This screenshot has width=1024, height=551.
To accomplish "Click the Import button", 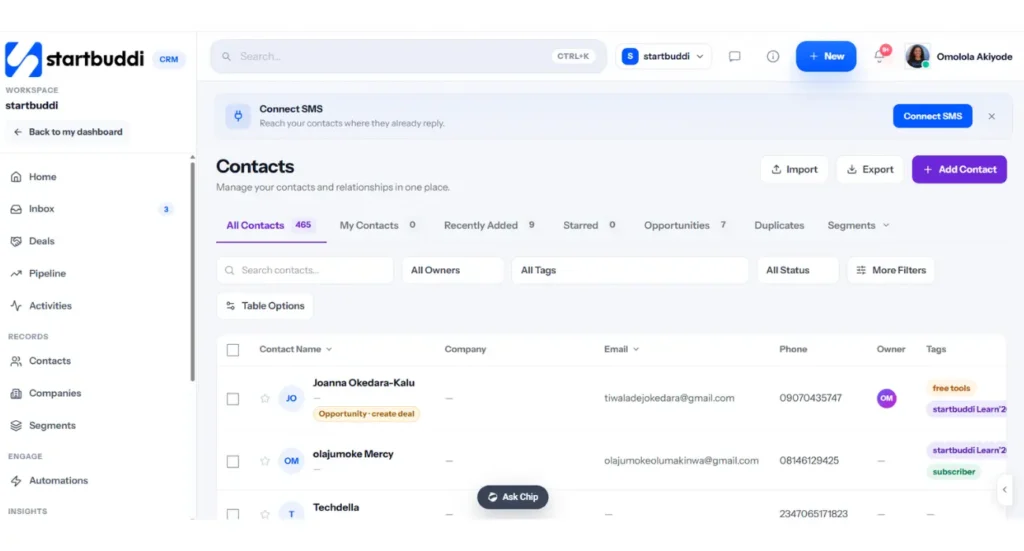I will pos(794,170).
